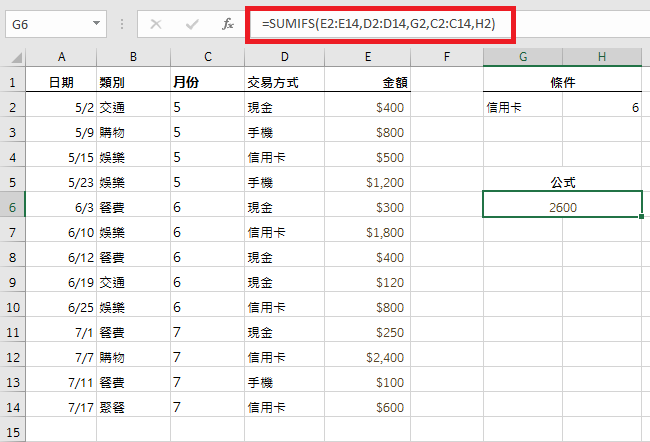Open the Name Box dropdown arrow
Viewport: 650px width, 442px height.
96,23
